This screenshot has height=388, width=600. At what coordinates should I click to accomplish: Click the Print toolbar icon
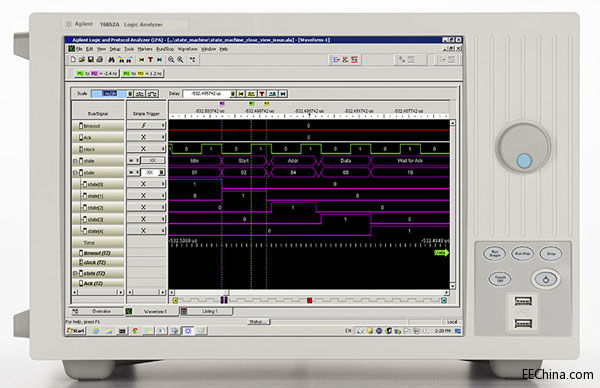99,60
